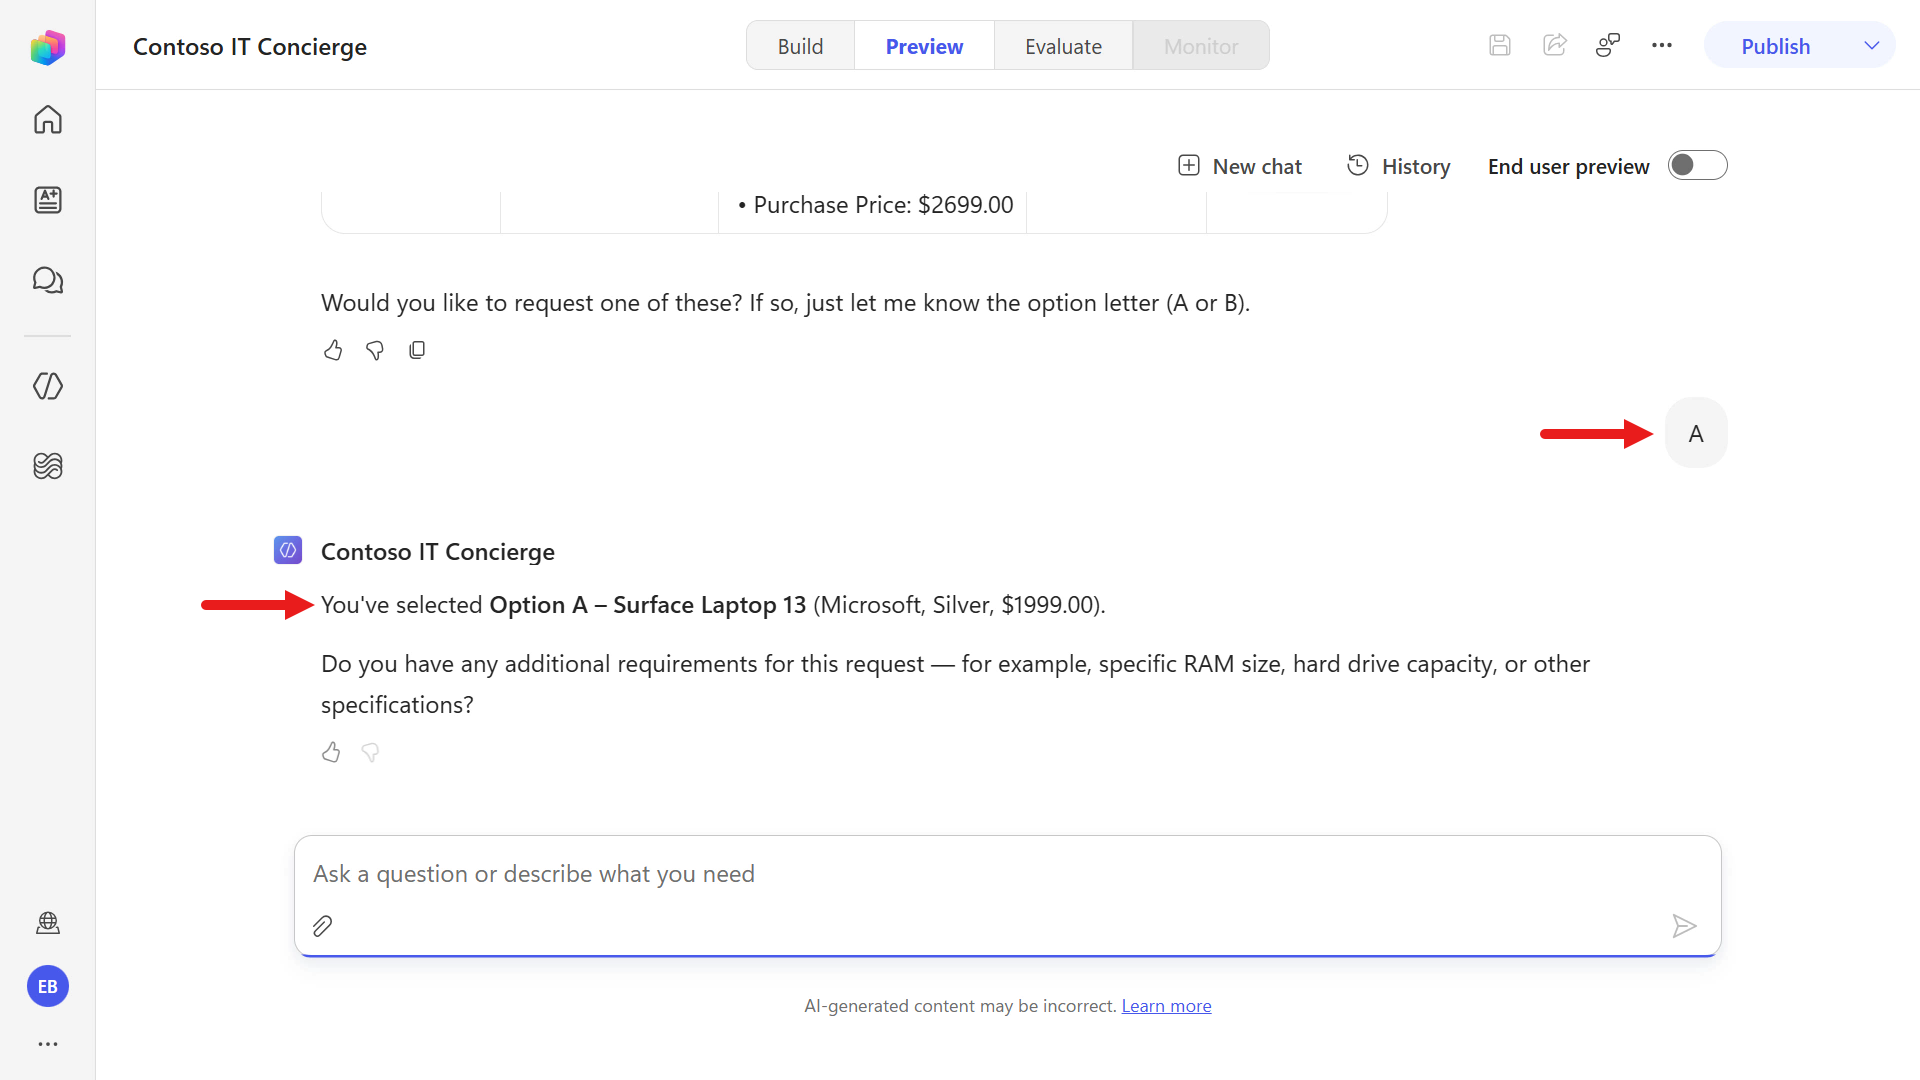Screen dimensions: 1920x1080
Task: Click the 'Option A – Surface Laptop 13' text
Action: click(x=648, y=605)
